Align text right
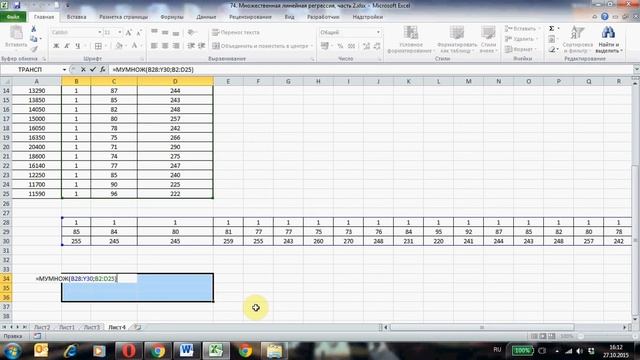This screenshot has width=640, height=360. [176, 46]
